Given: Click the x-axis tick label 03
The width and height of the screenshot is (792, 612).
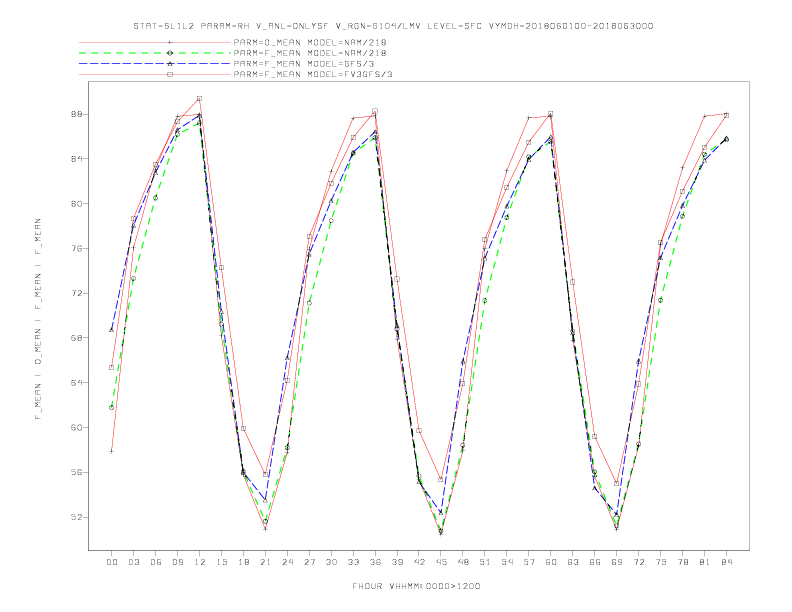Looking at the screenshot, I should [133, 562].
